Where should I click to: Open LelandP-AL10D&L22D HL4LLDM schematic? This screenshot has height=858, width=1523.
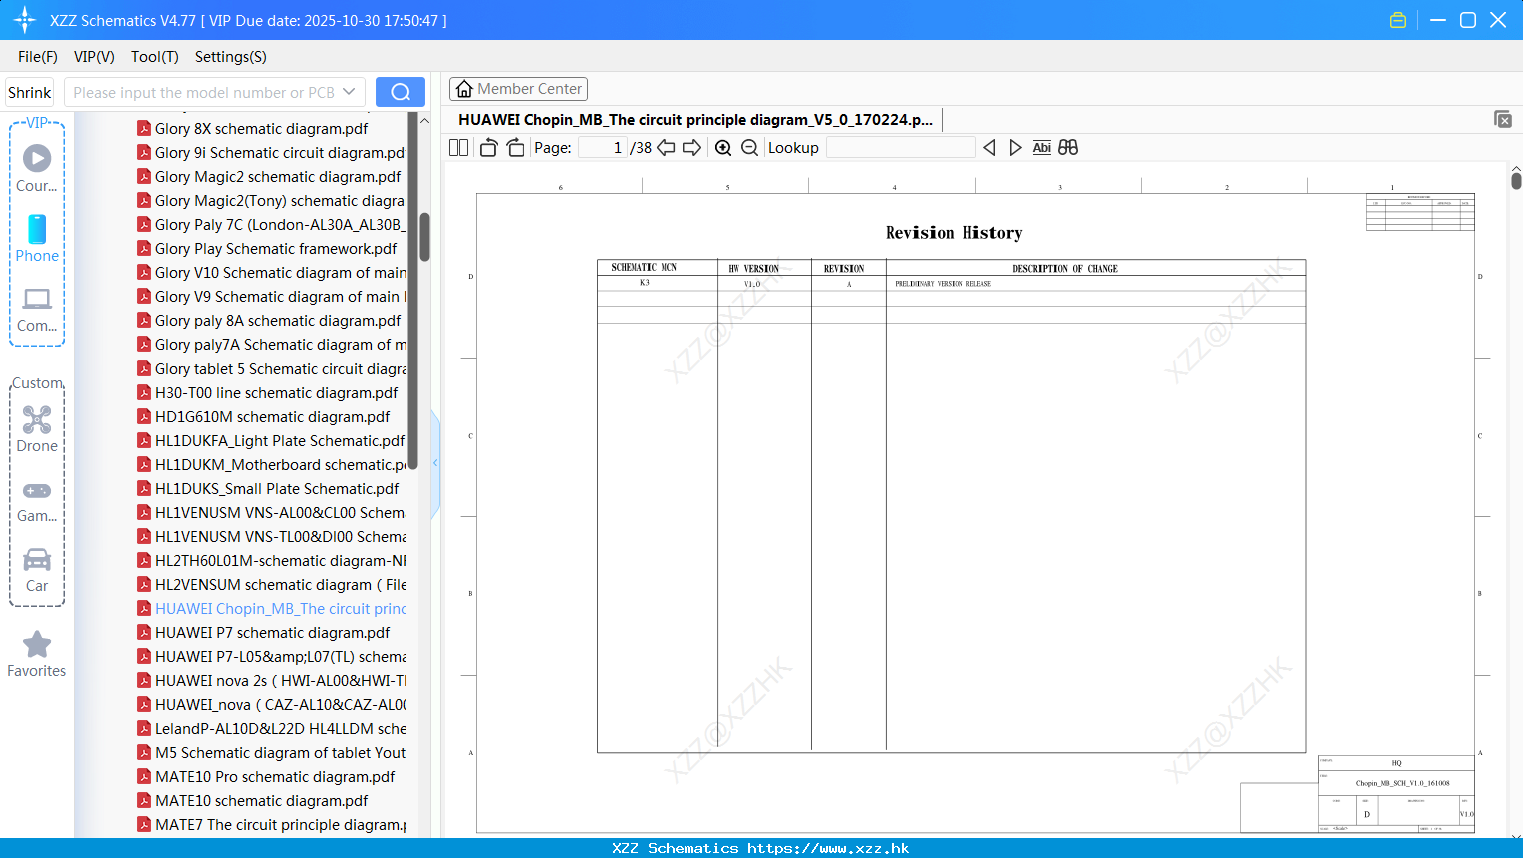[x=271, y=728]
